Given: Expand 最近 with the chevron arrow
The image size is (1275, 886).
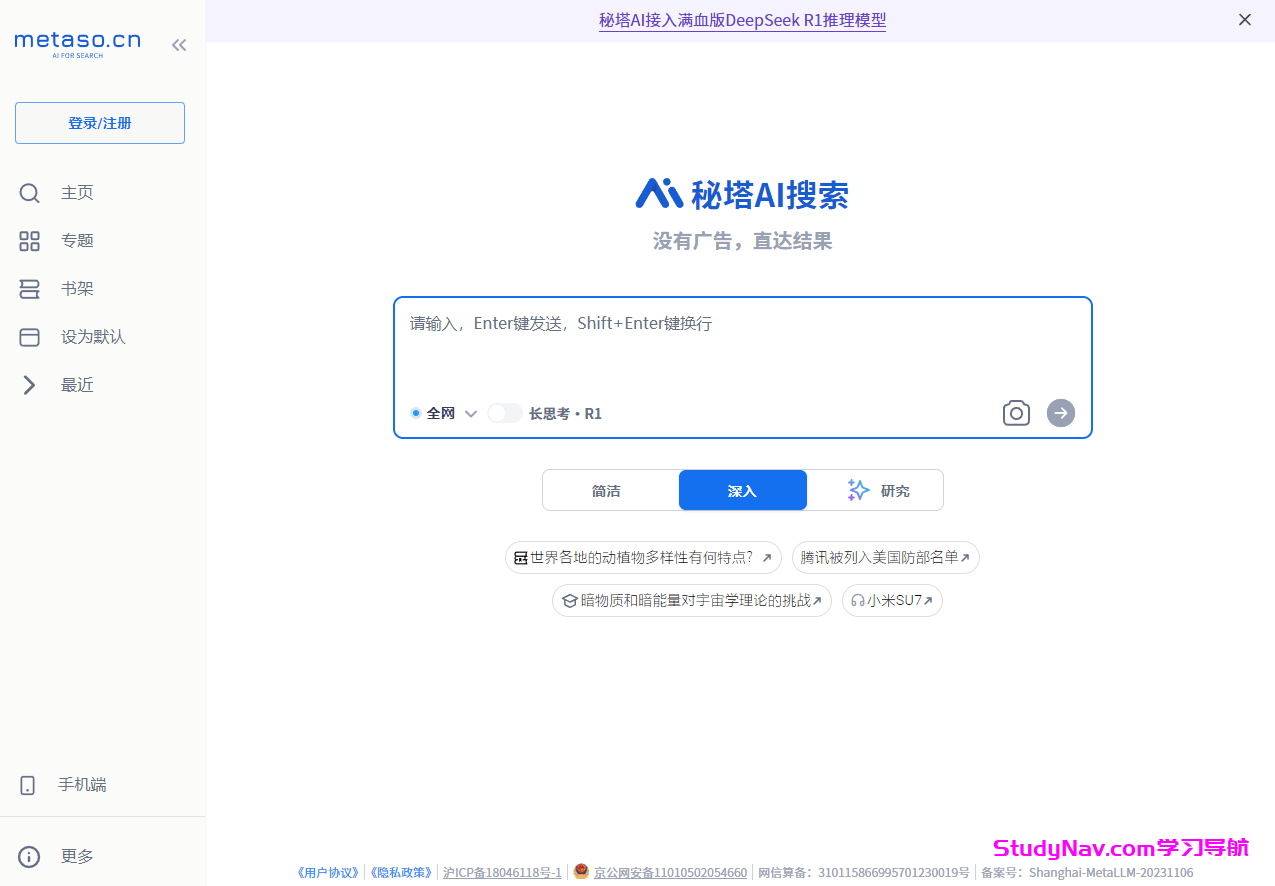Looking at the screenshot, I should click(29, 385).
